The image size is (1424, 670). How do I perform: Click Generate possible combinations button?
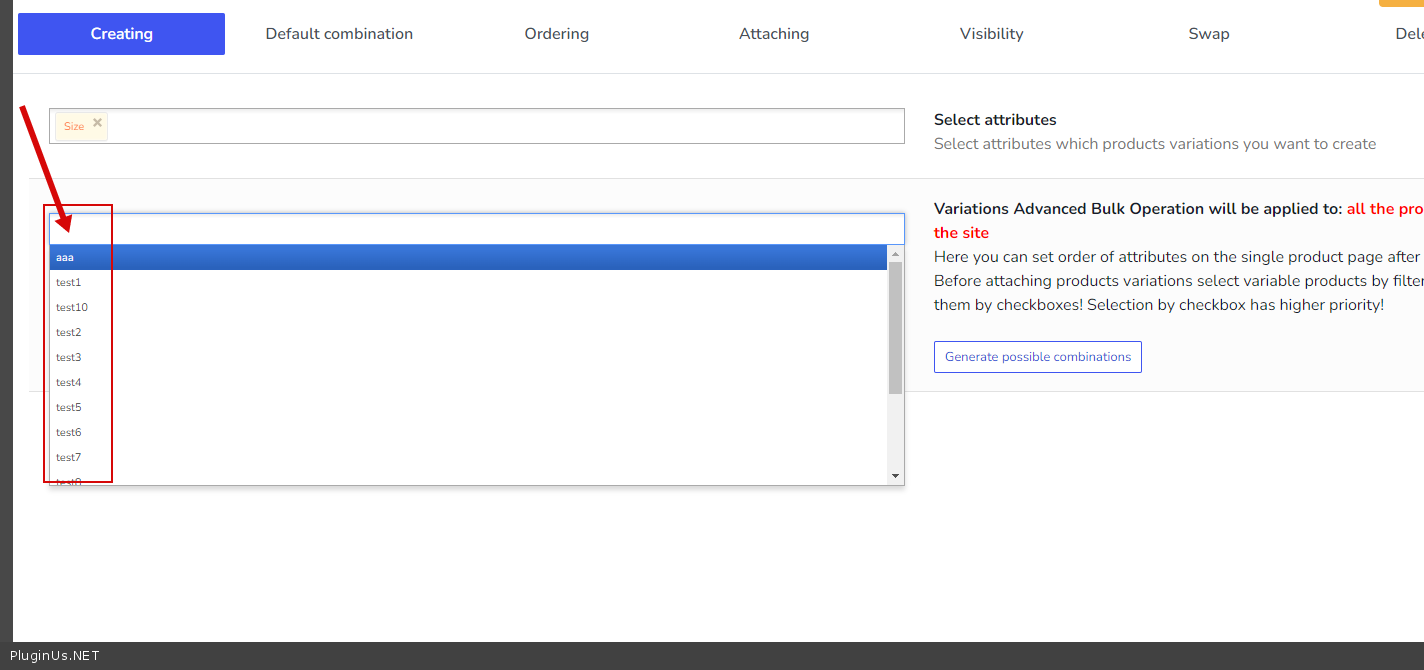tap(1037, 357)
